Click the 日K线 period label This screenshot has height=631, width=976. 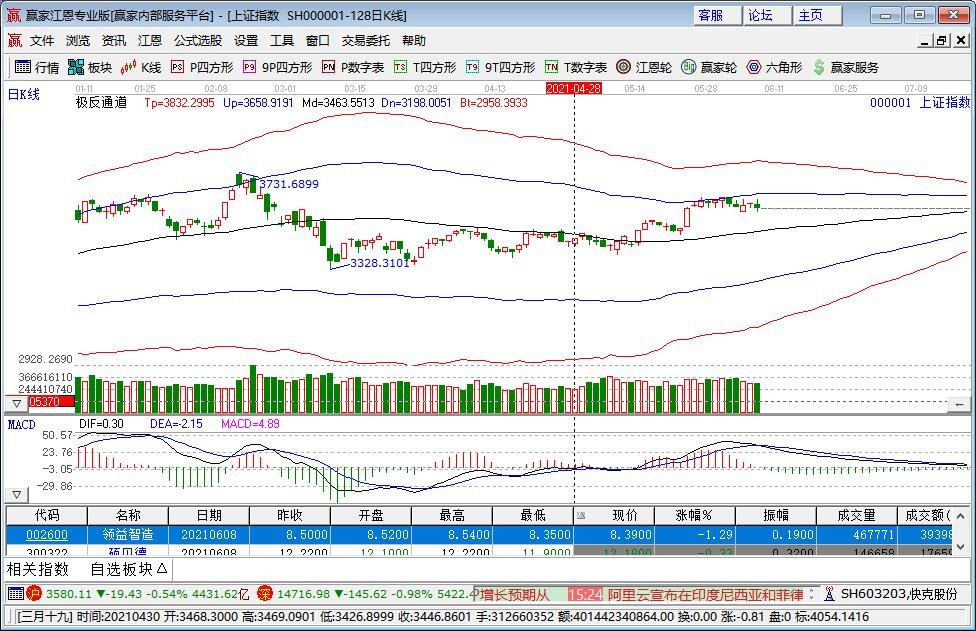[x=24, y=95]
